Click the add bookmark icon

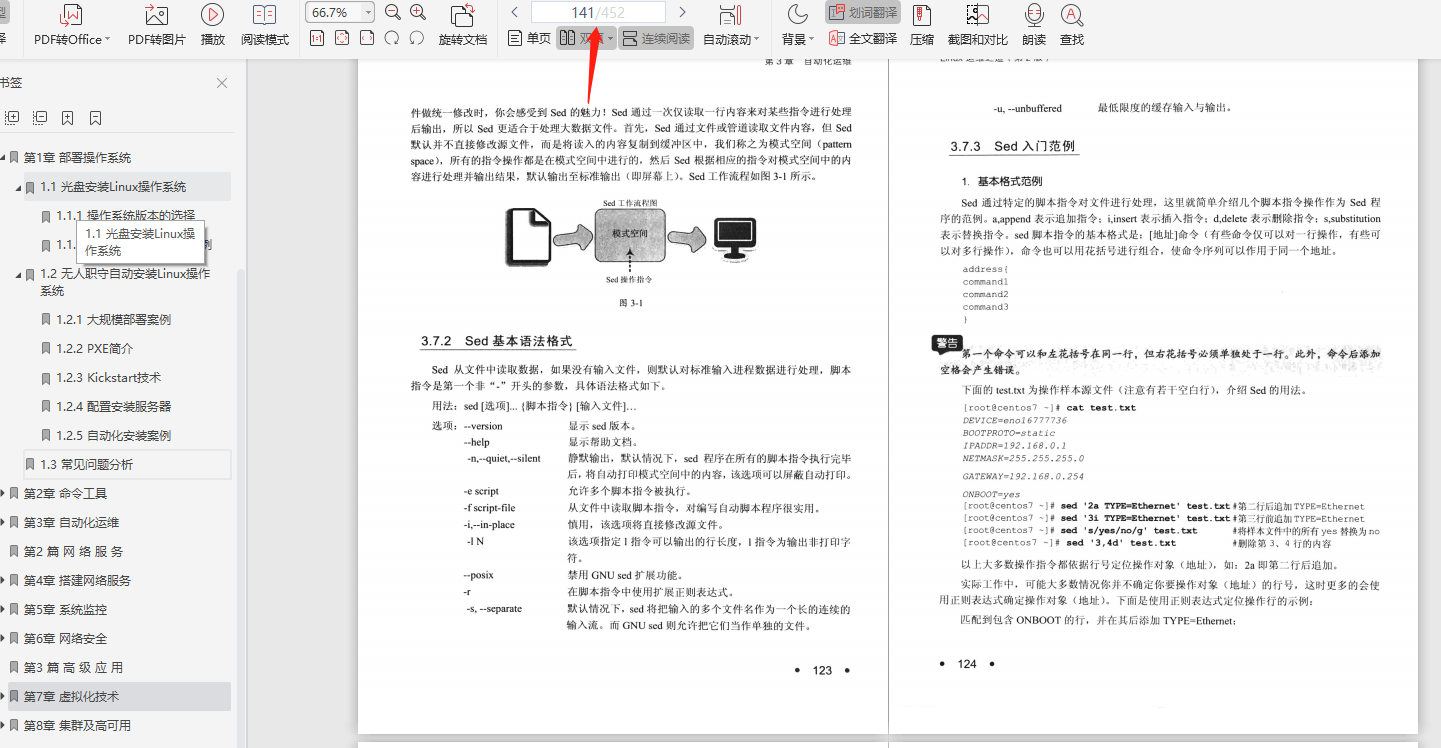[67, 118]
